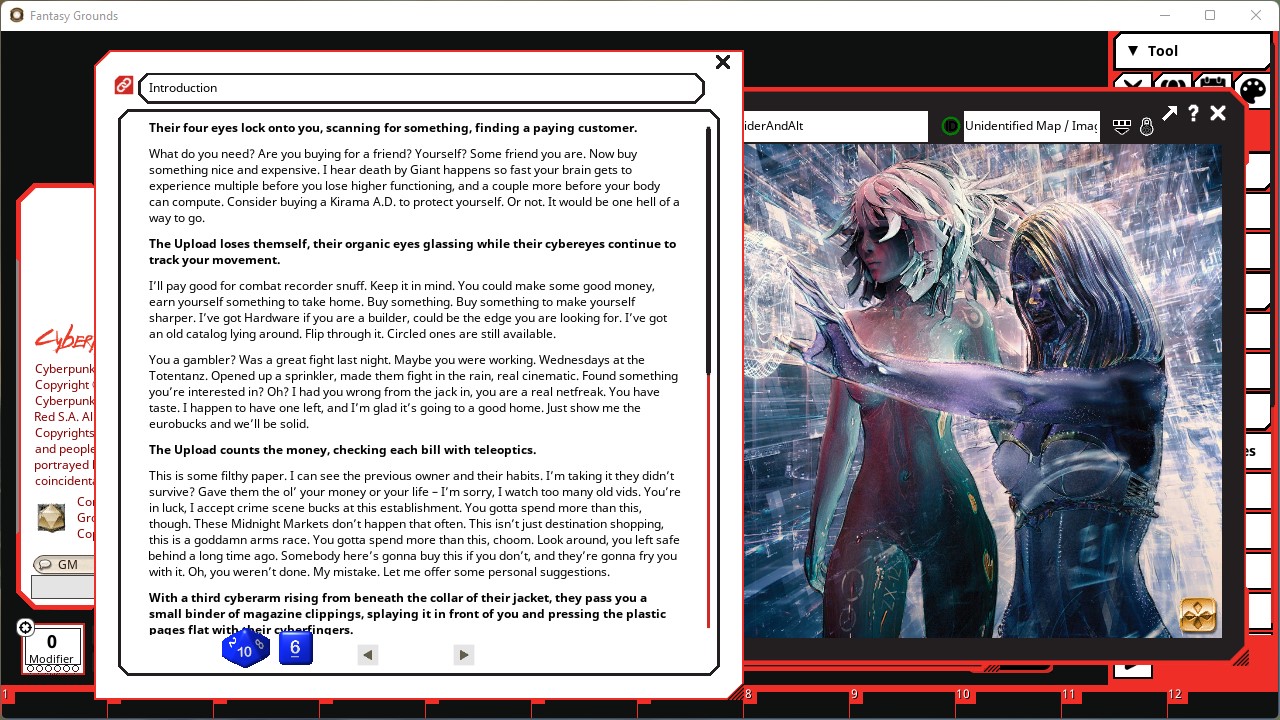Image resolution: width=1280 pixels, height=720 pixels.
Task: Click the gold token icon on image
Action: tap(1198, 615)
